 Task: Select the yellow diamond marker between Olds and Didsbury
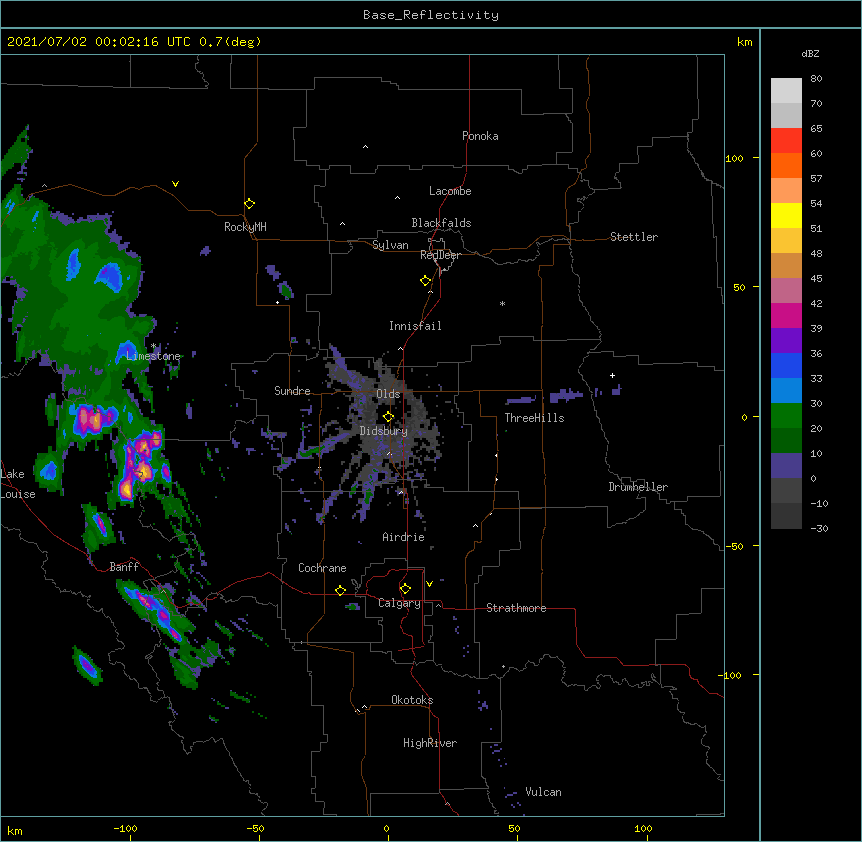coord(388,416)
